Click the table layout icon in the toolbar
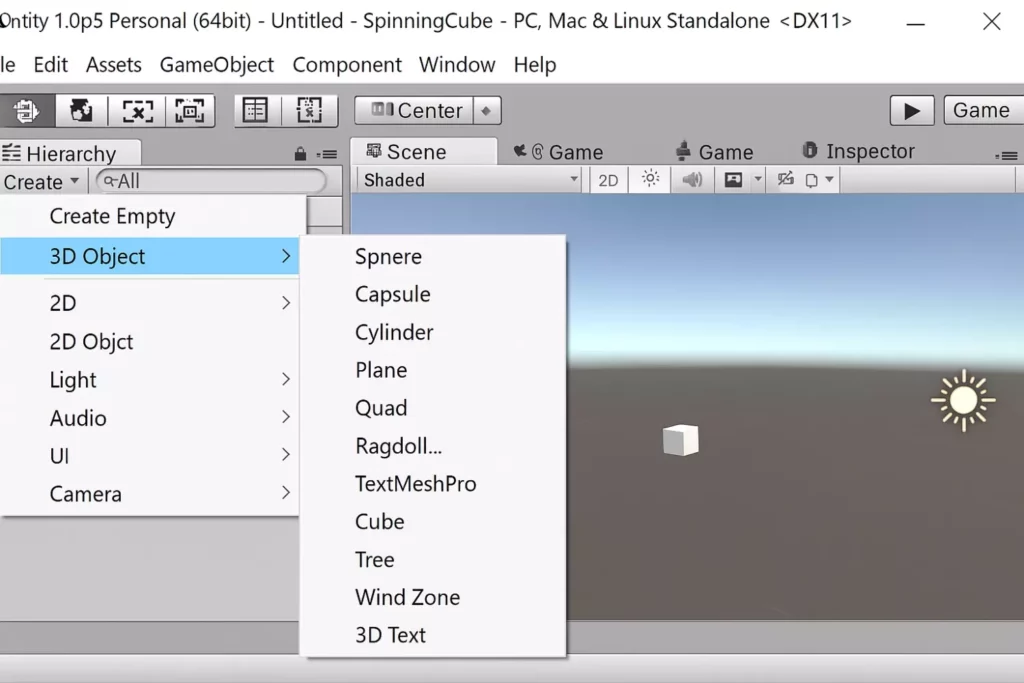 pos(255,110)
